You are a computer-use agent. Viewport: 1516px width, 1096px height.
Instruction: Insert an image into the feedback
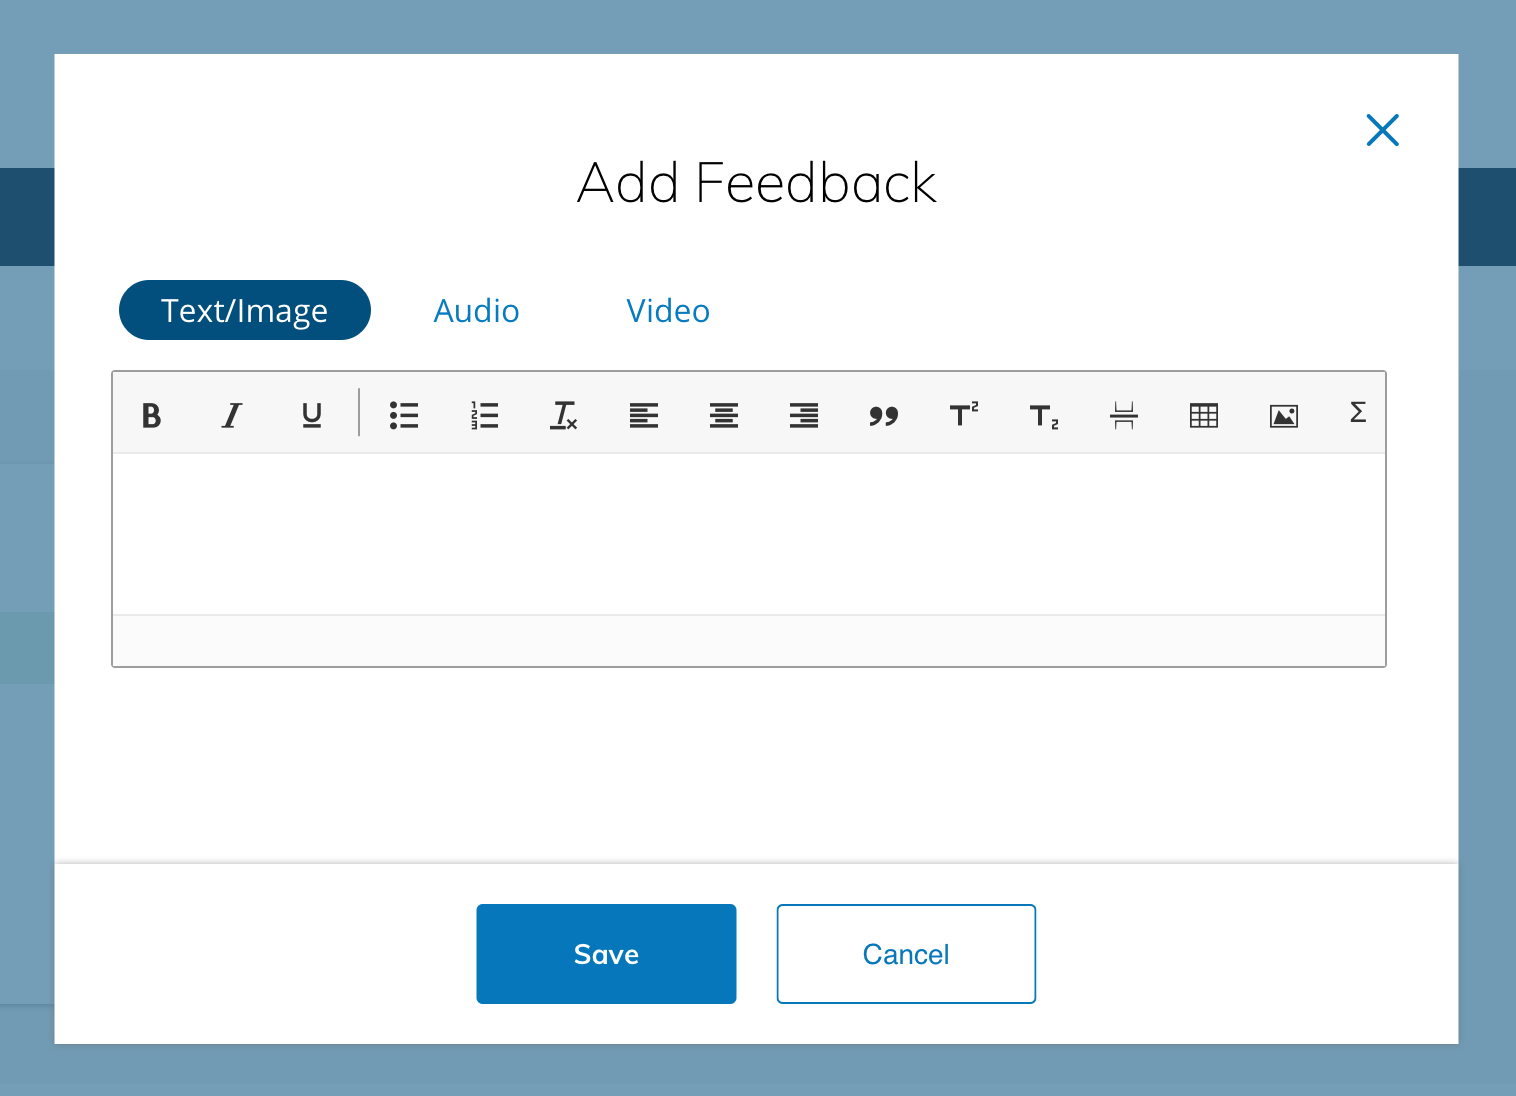click(1283, 414)
